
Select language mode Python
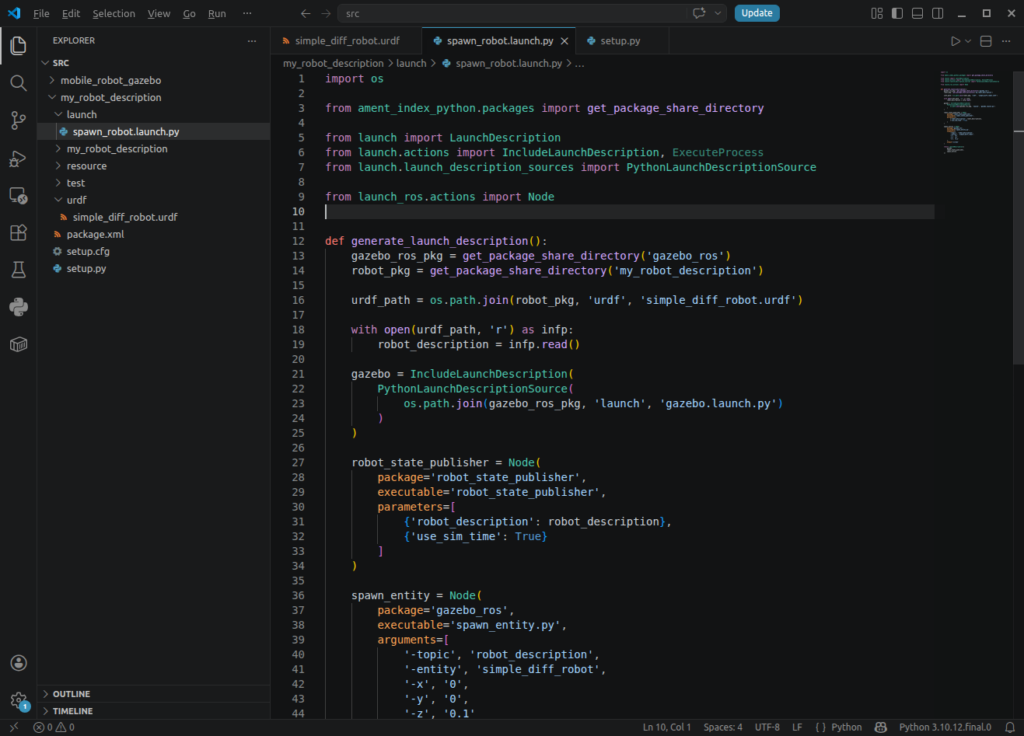point(846,727)
